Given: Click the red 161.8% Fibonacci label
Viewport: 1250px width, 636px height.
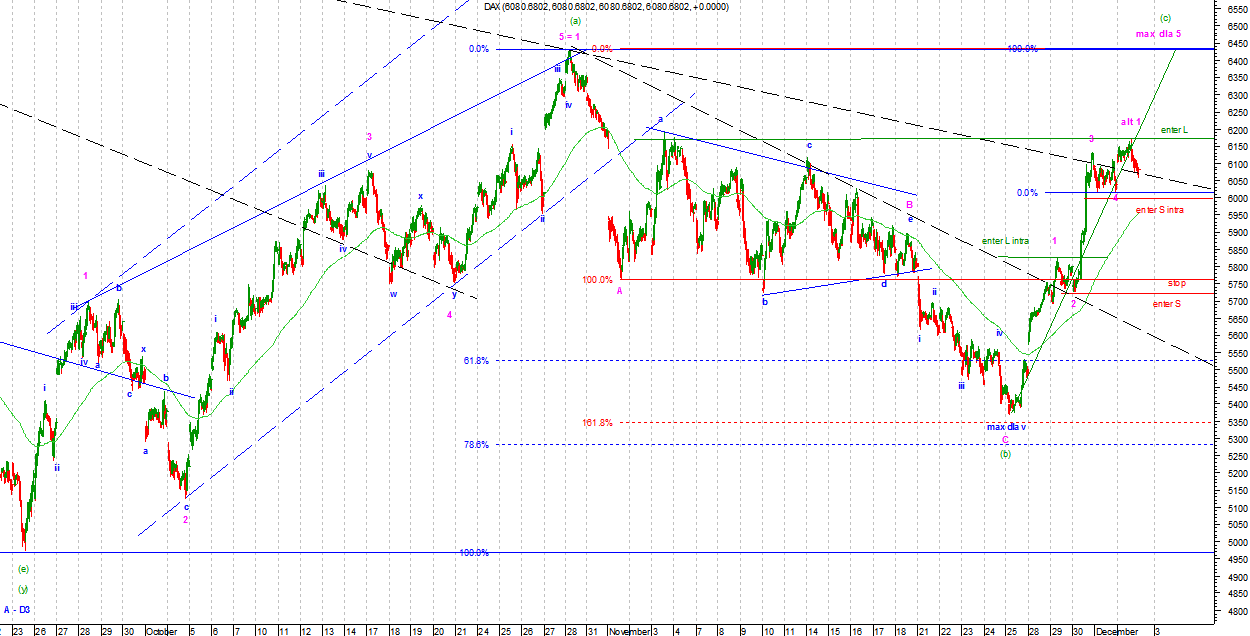Looking at the screenshot, I should coord(598,423).
